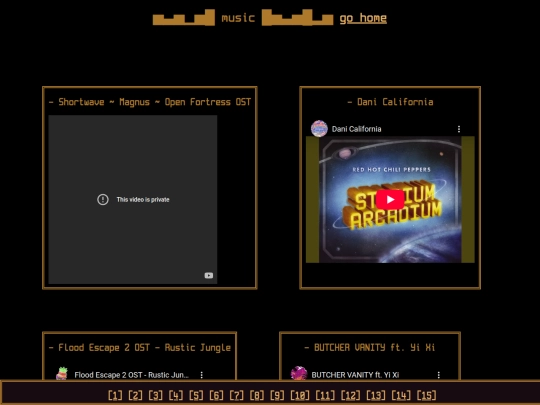
Task: Click 'Shortwave ~ Magnus ~ Open Fortress OST' heading
Action: click(x=150, y=102)
